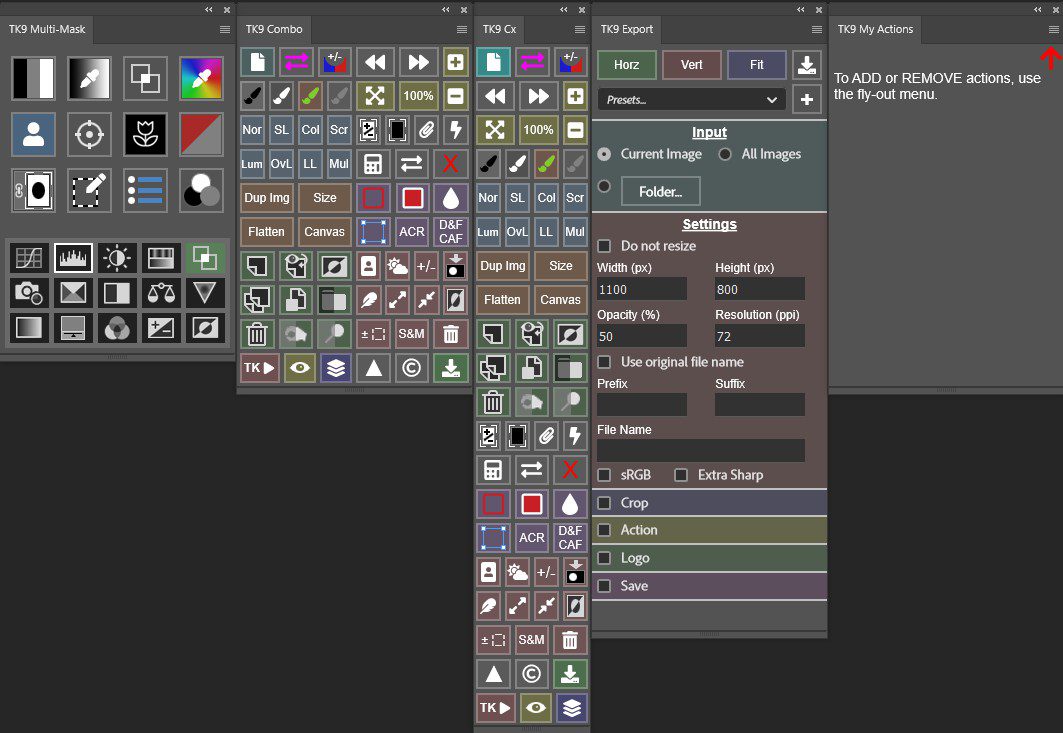Image resolution: width=1063 pixels, height=733 pixels.
Task: Click the calculator icon in TK9 Combo
Action: pos(373,163)
